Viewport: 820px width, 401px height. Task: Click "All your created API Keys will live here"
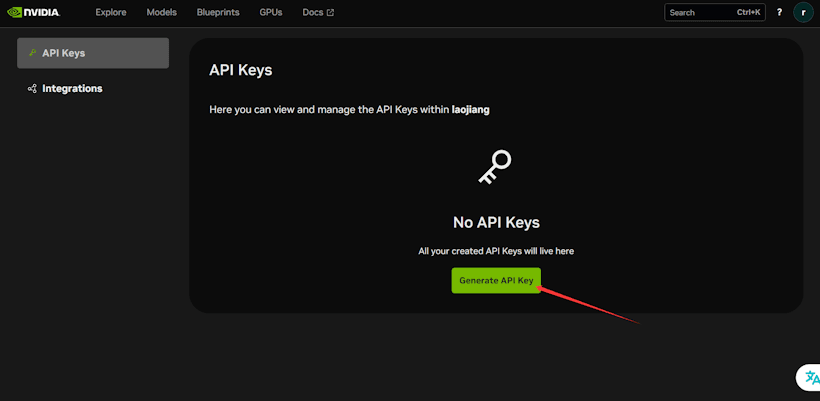[496, 251]
